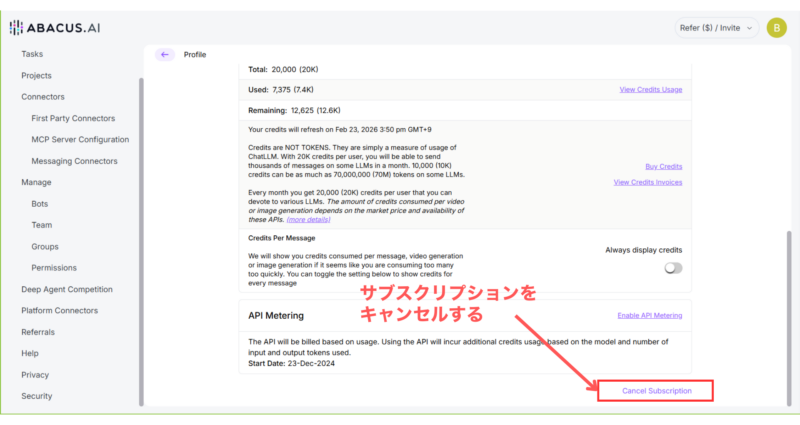Open Tasks in the sidebar
The image size is (800, 425).
(x=32, y=54)
